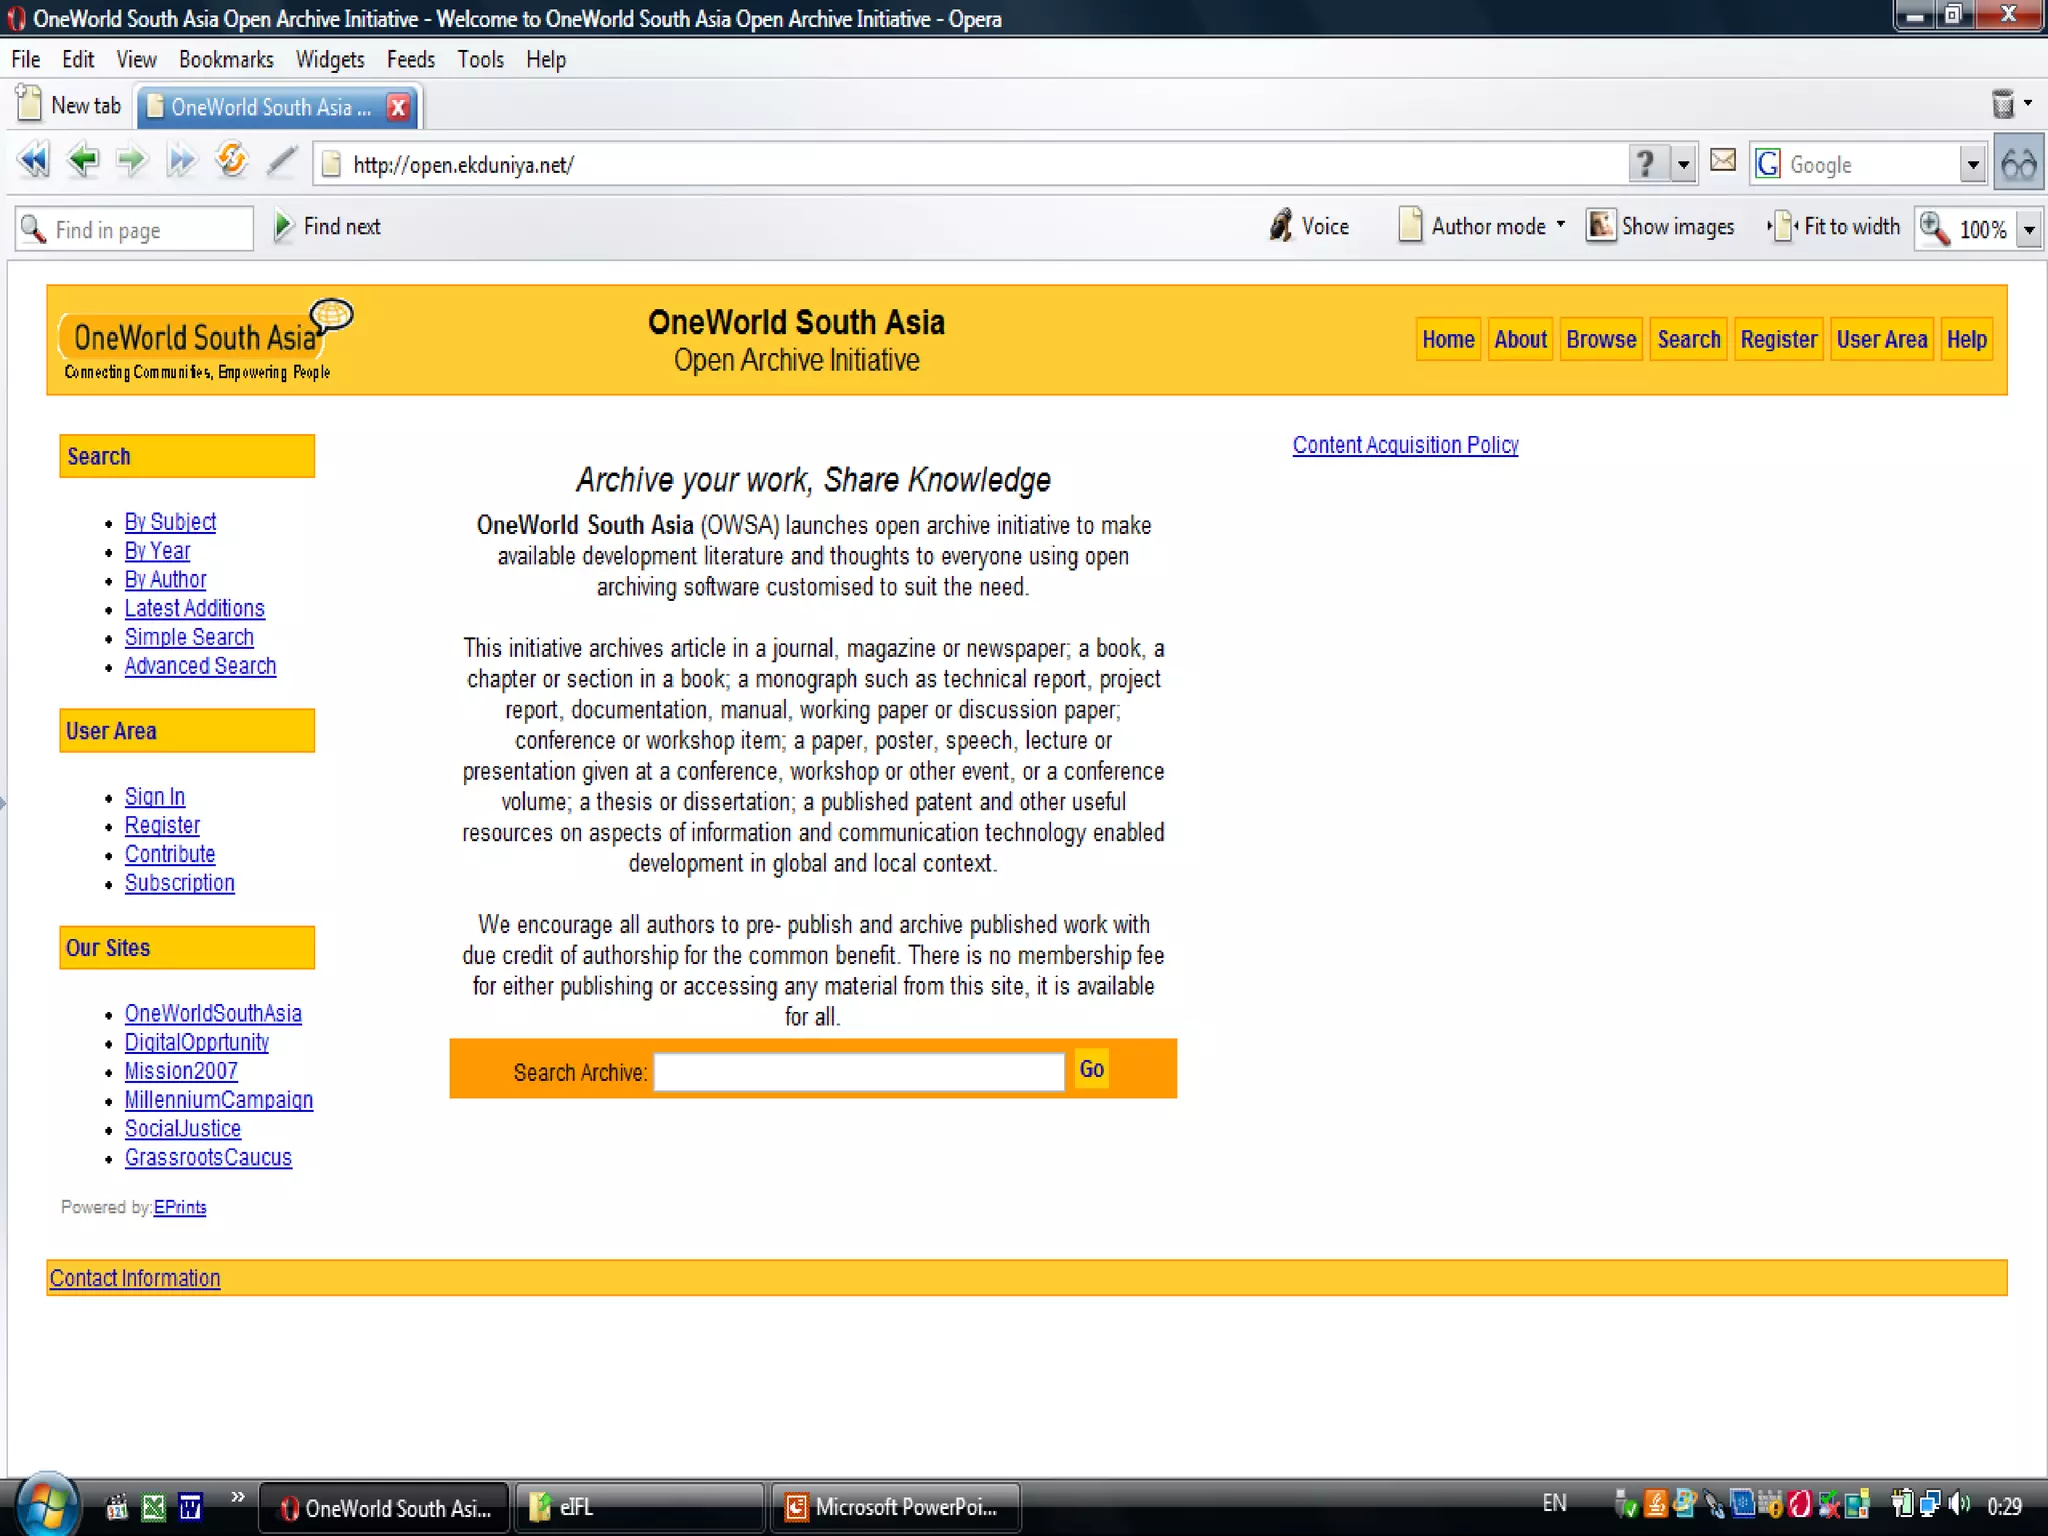Click the wand pencil icon
Image resolution: width=2048 pixels, height=1536 pixels.
pyautogui.click(x=282, y=161)
